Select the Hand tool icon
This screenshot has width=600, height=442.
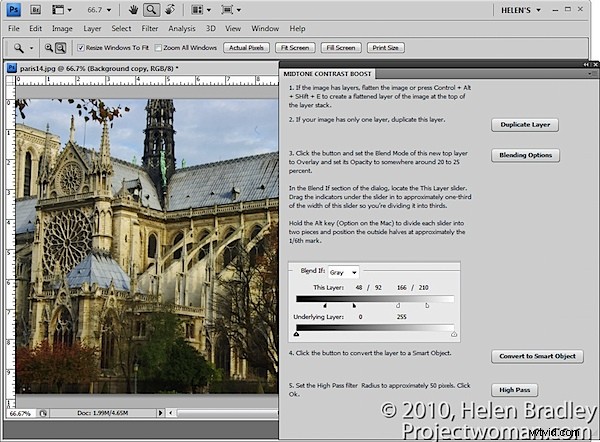click(x=133, y=10)
